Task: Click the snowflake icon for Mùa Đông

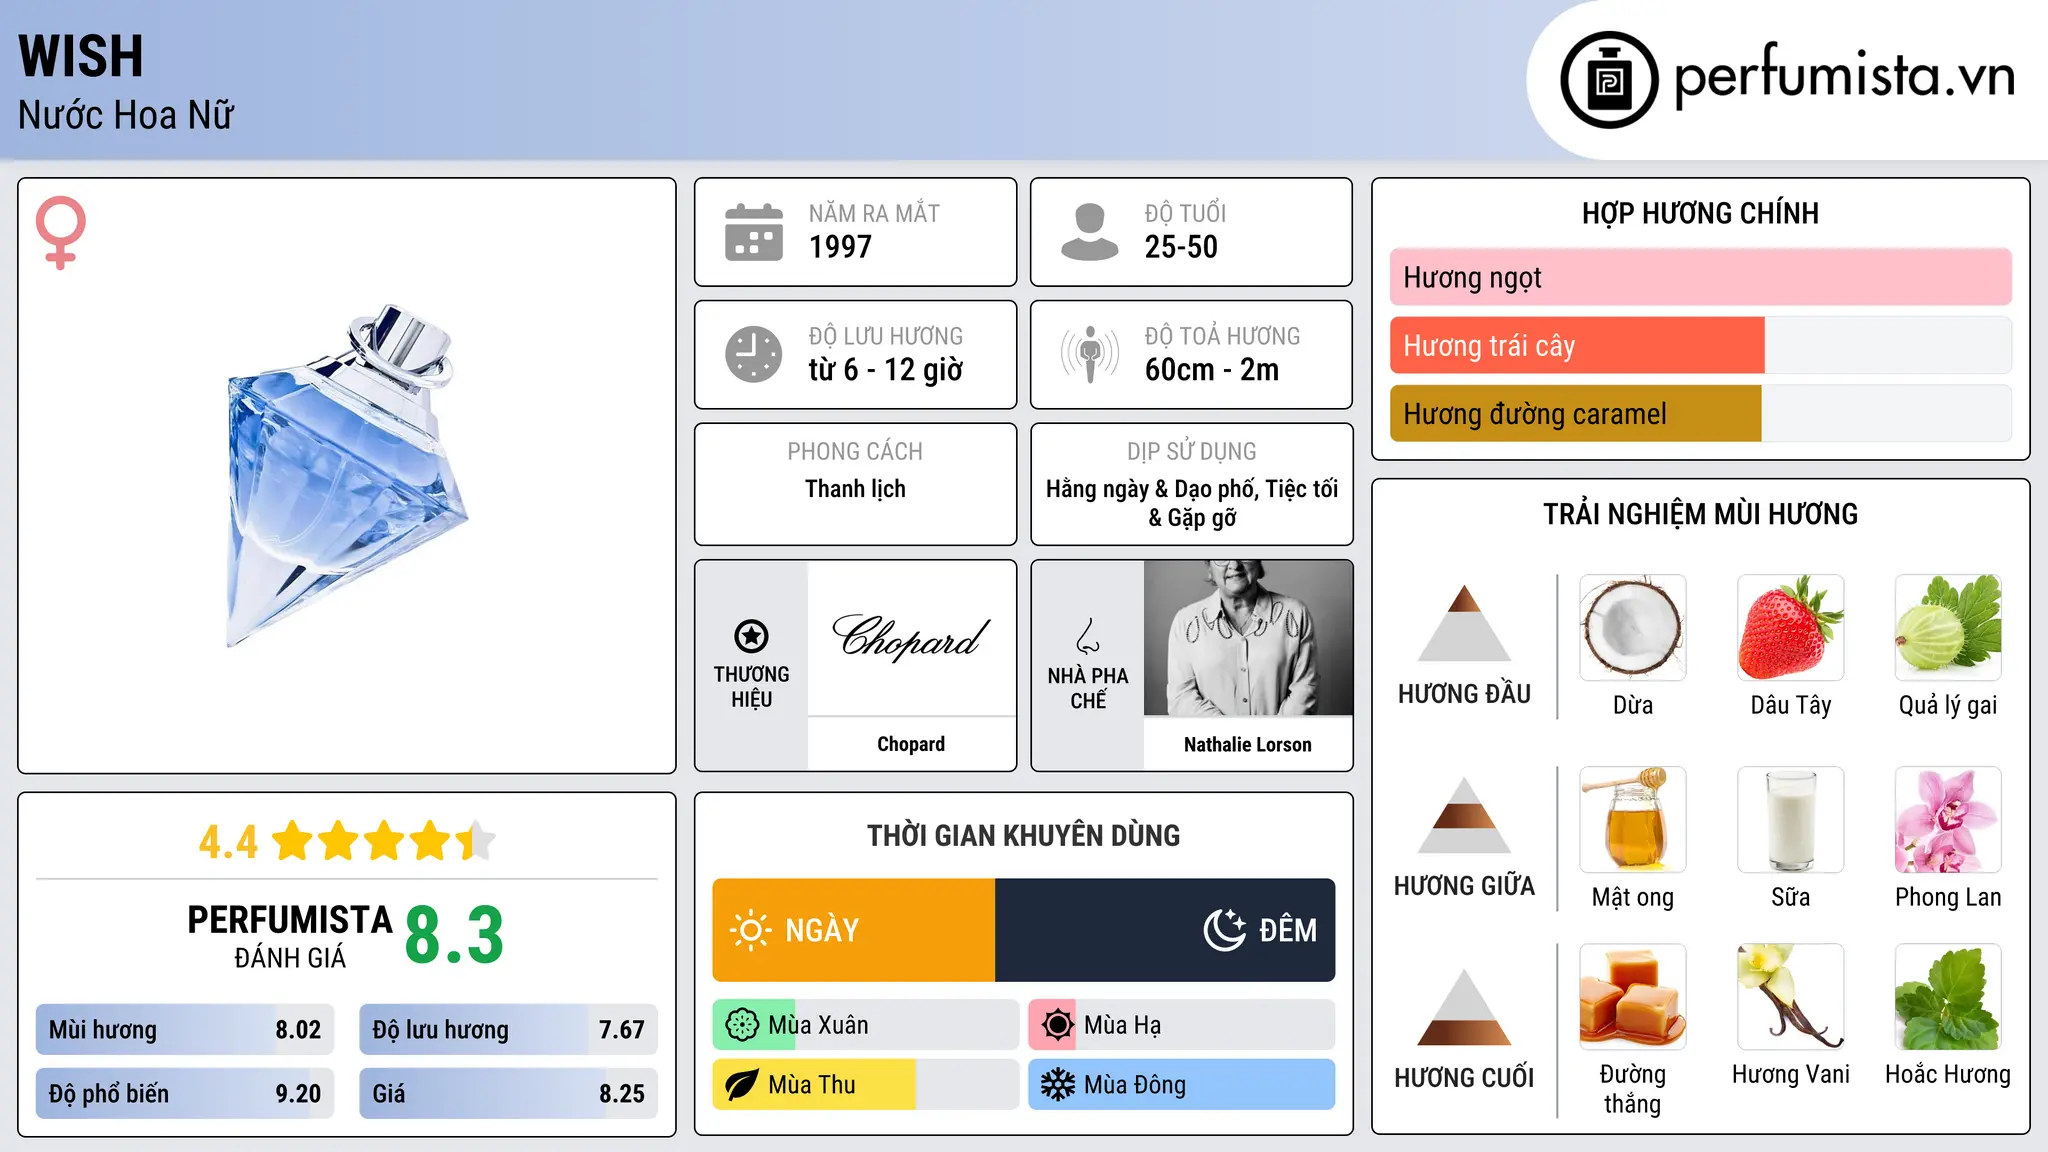Action: [x=1057, y=1085]
